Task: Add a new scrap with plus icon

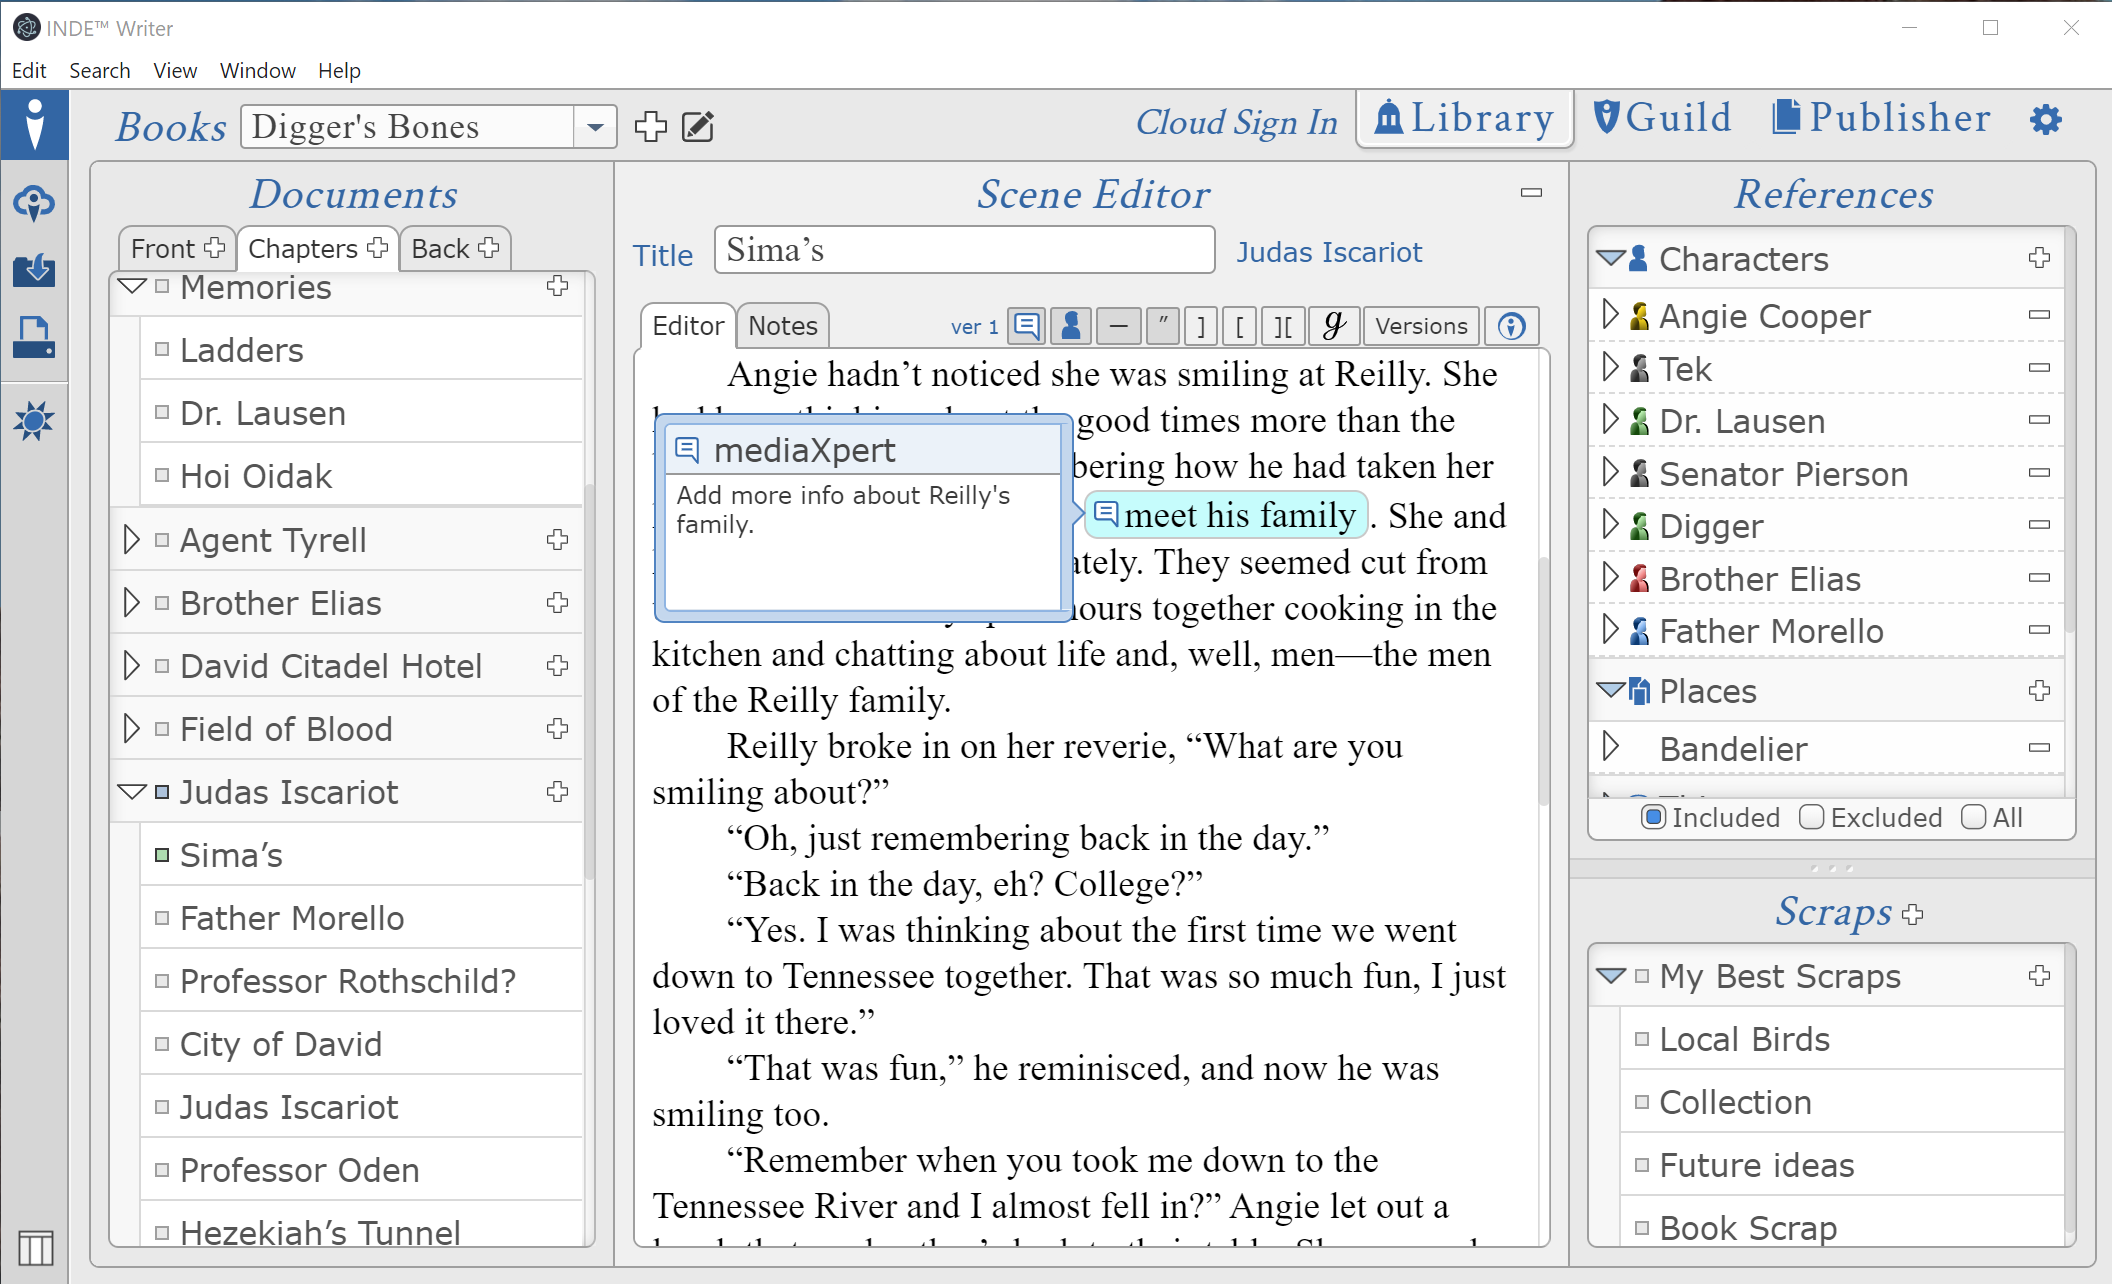Action: [1913, 914]
